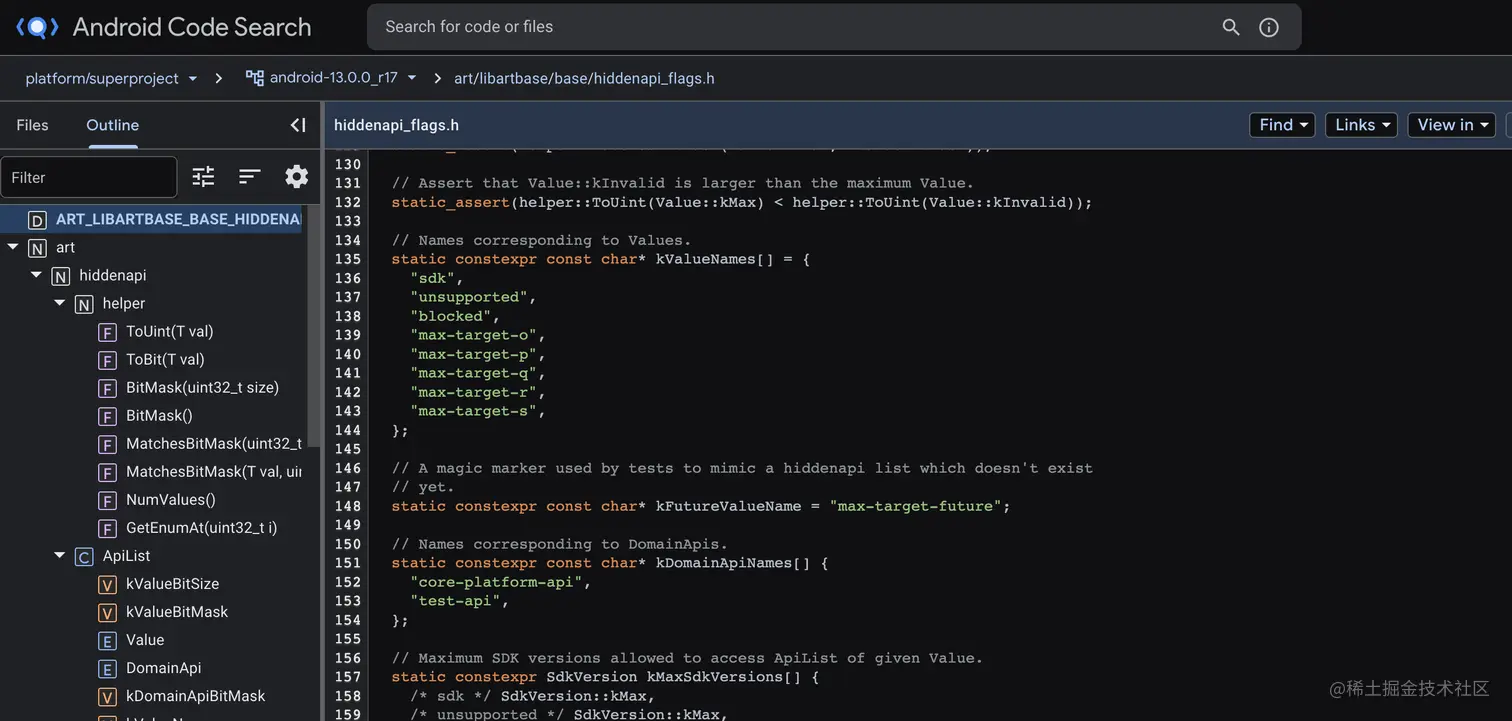
Task: Click variable icon beside kValueBitSize
Action: (x=107, y=584)
